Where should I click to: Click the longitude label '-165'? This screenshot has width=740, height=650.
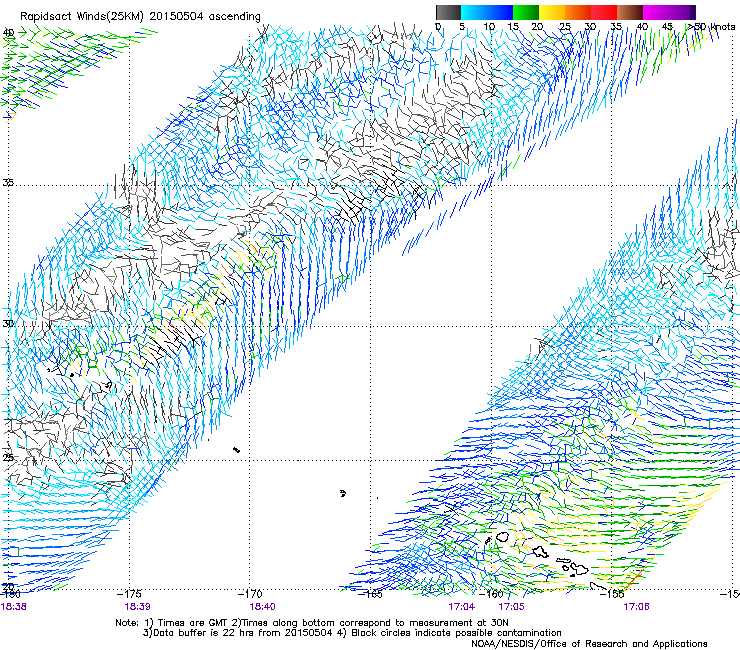[370, 594]
